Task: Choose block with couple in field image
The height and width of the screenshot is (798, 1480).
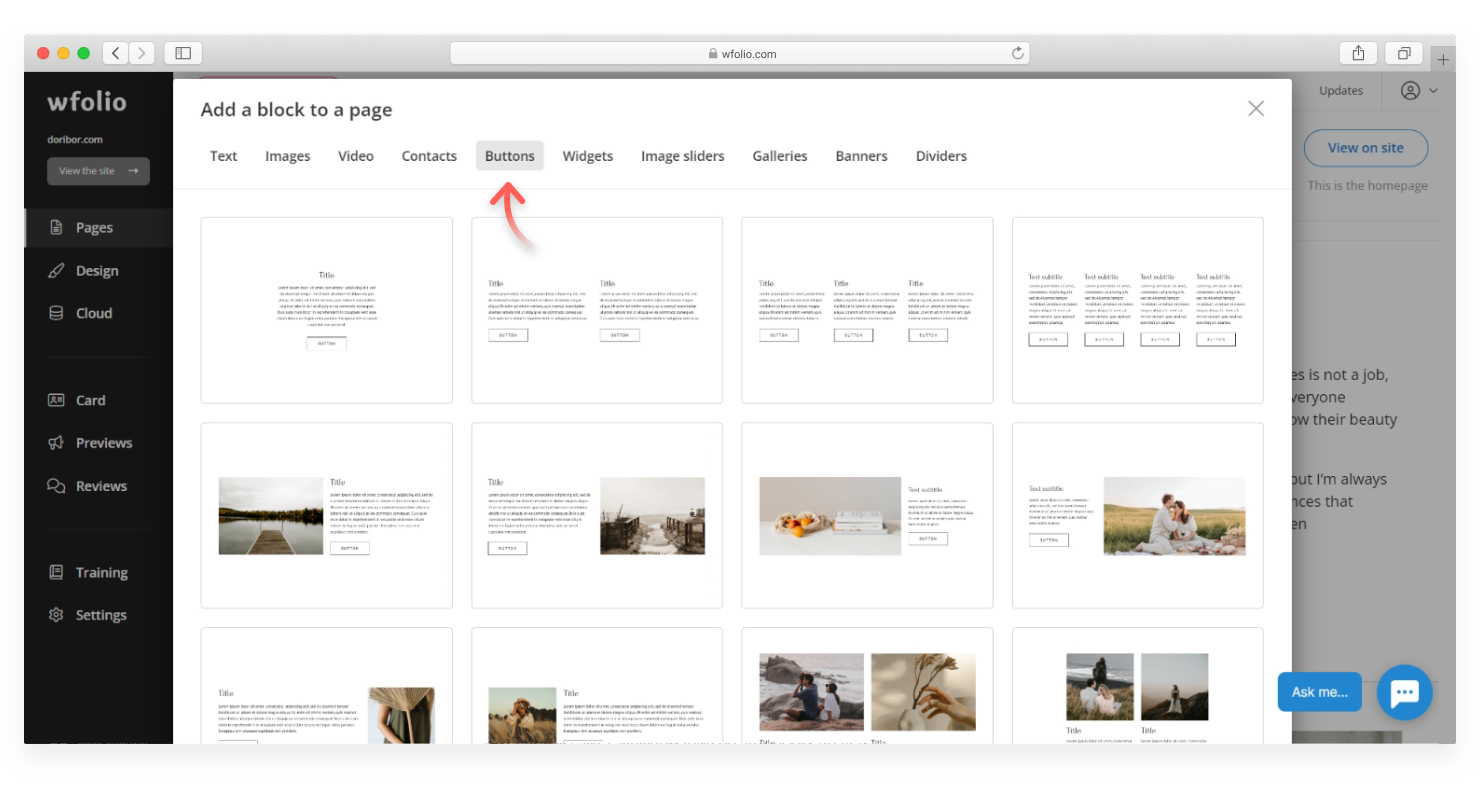Action: (x=1138, y=515)
